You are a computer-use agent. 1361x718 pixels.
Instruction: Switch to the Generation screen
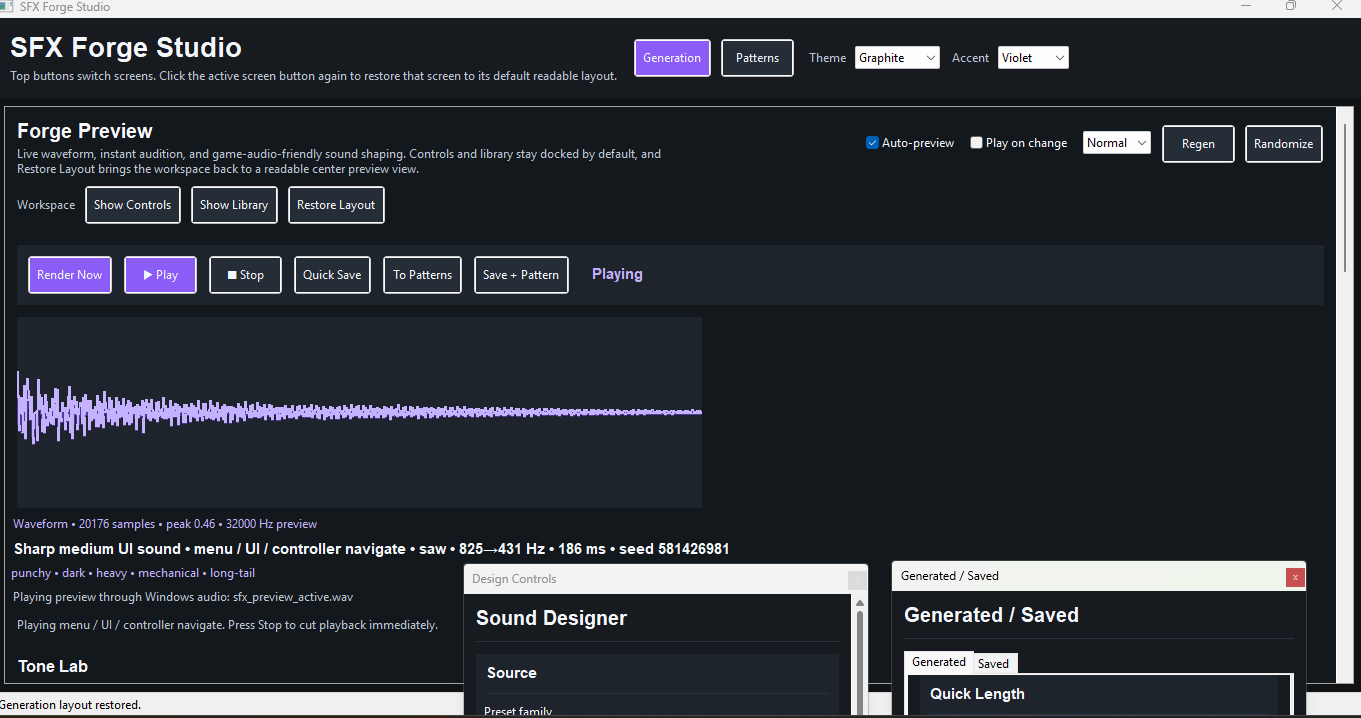[672, 58]
